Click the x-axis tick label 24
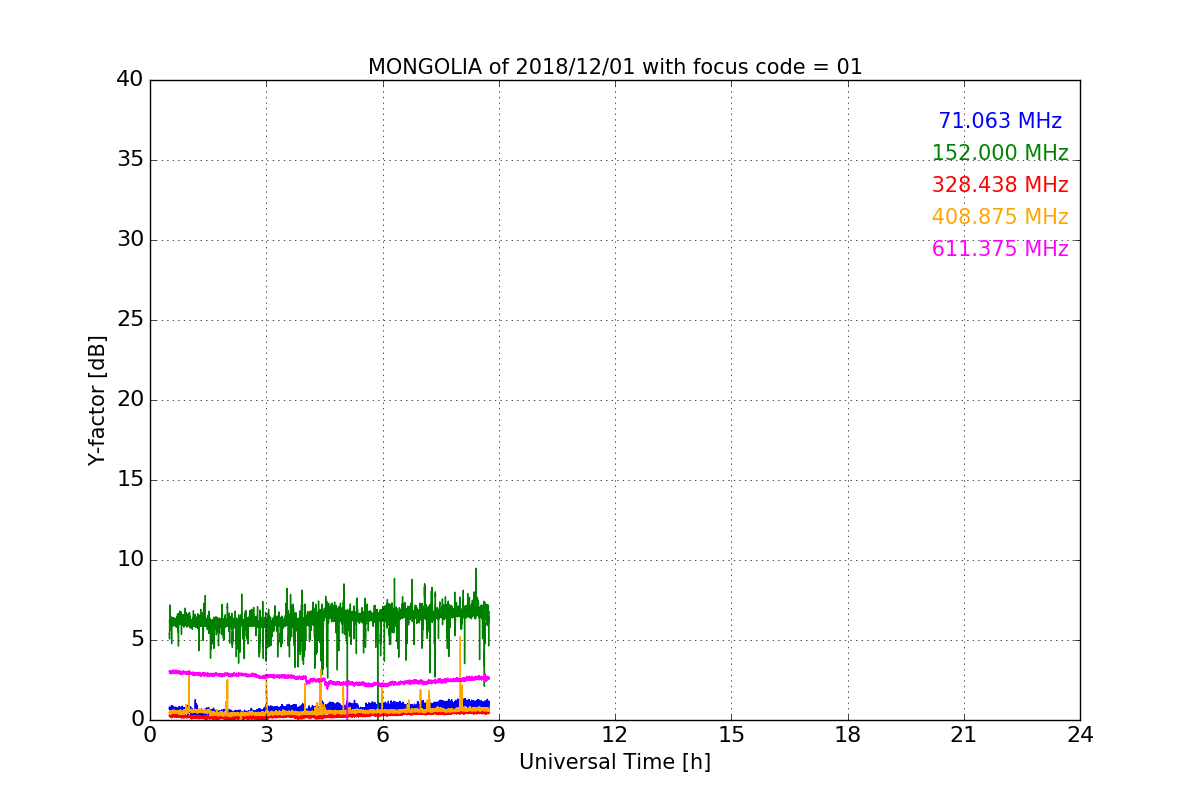Screen dimensions: 1200x800 tap(1080, 735)
